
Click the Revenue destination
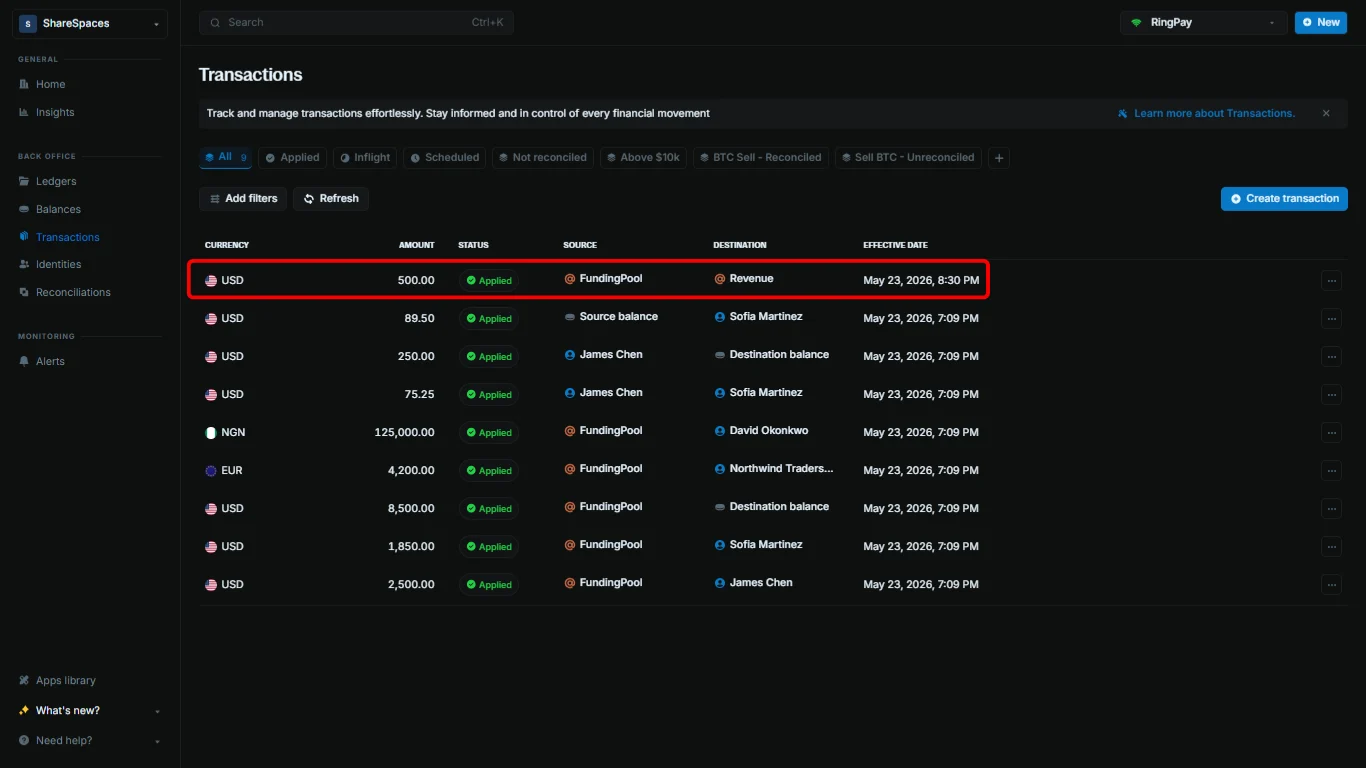(744, 278)
